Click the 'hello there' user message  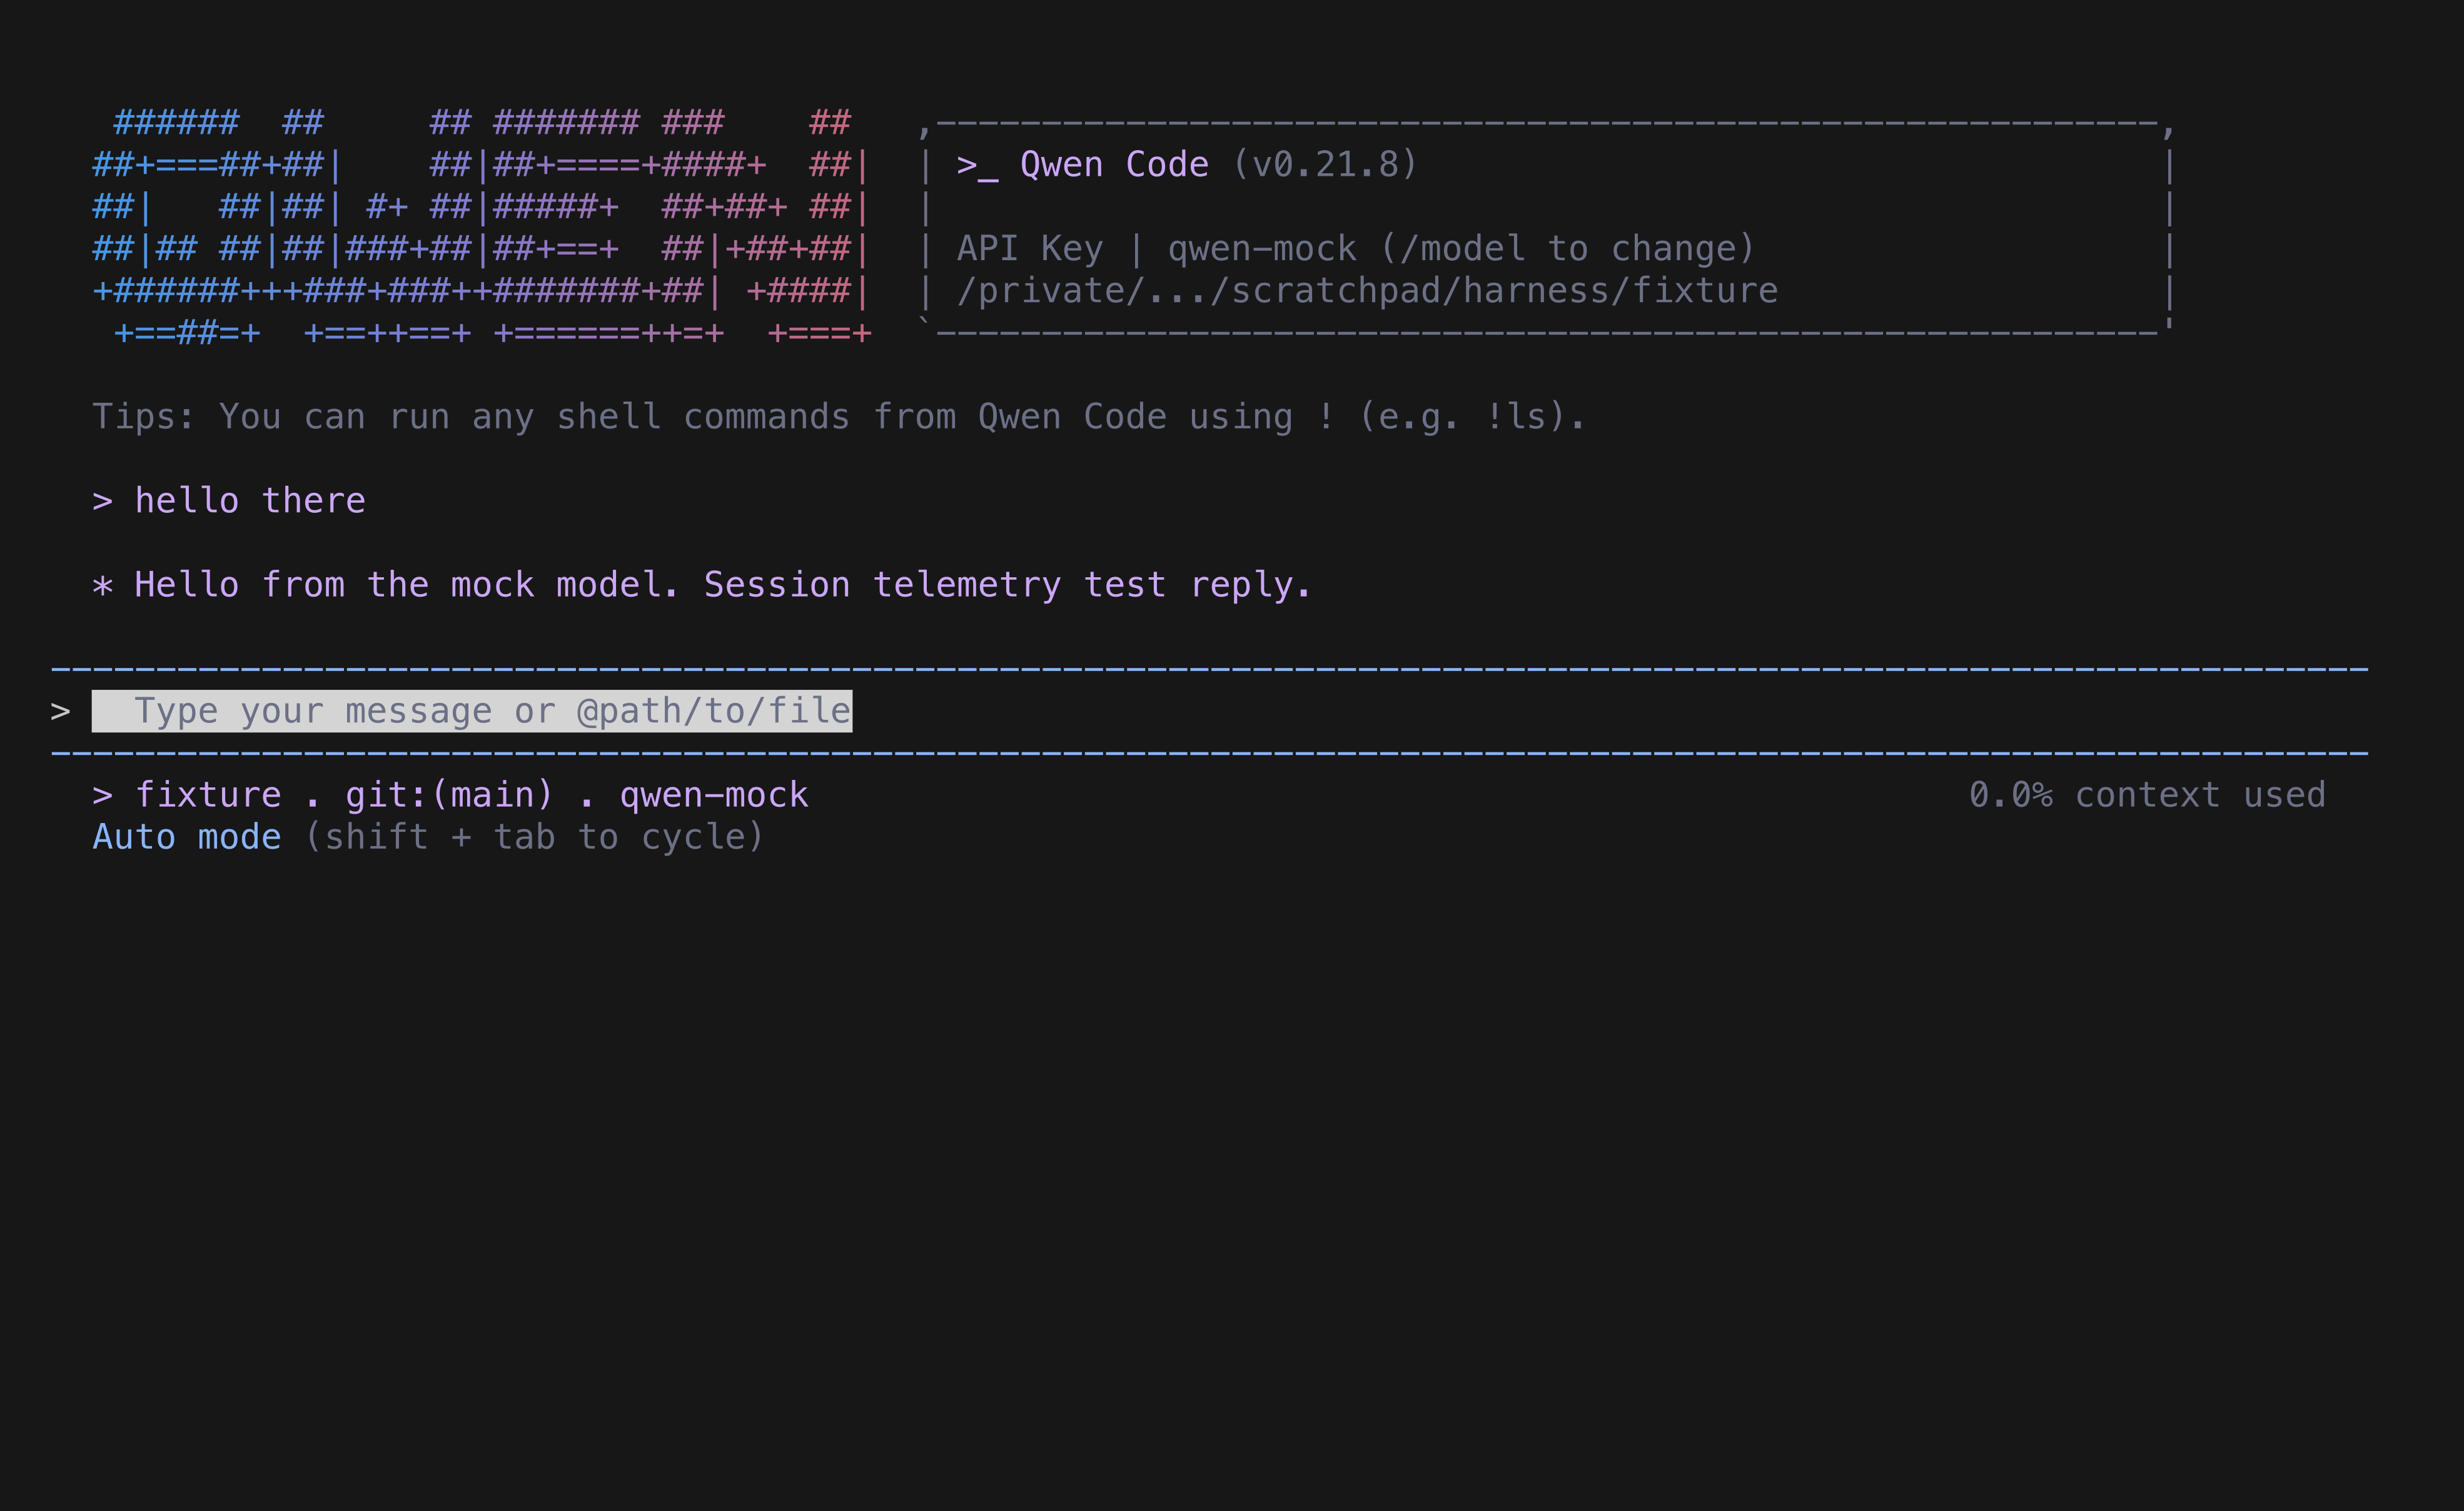(x=250, y=501)
